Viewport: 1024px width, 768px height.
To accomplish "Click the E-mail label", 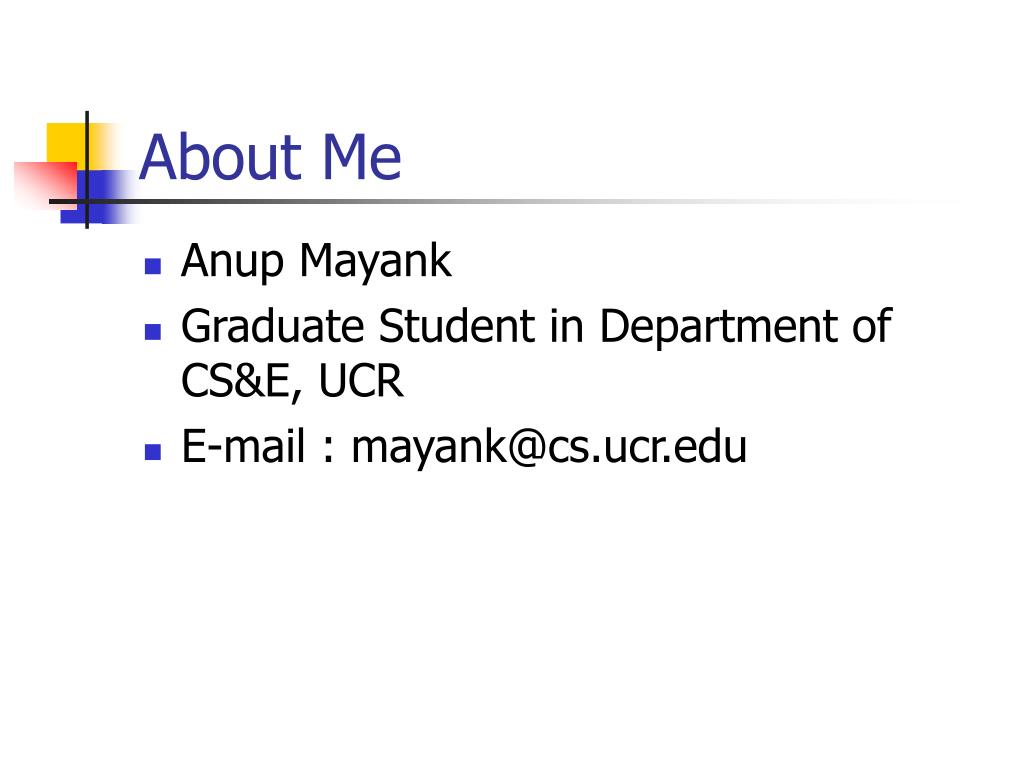I will point(243,447).
